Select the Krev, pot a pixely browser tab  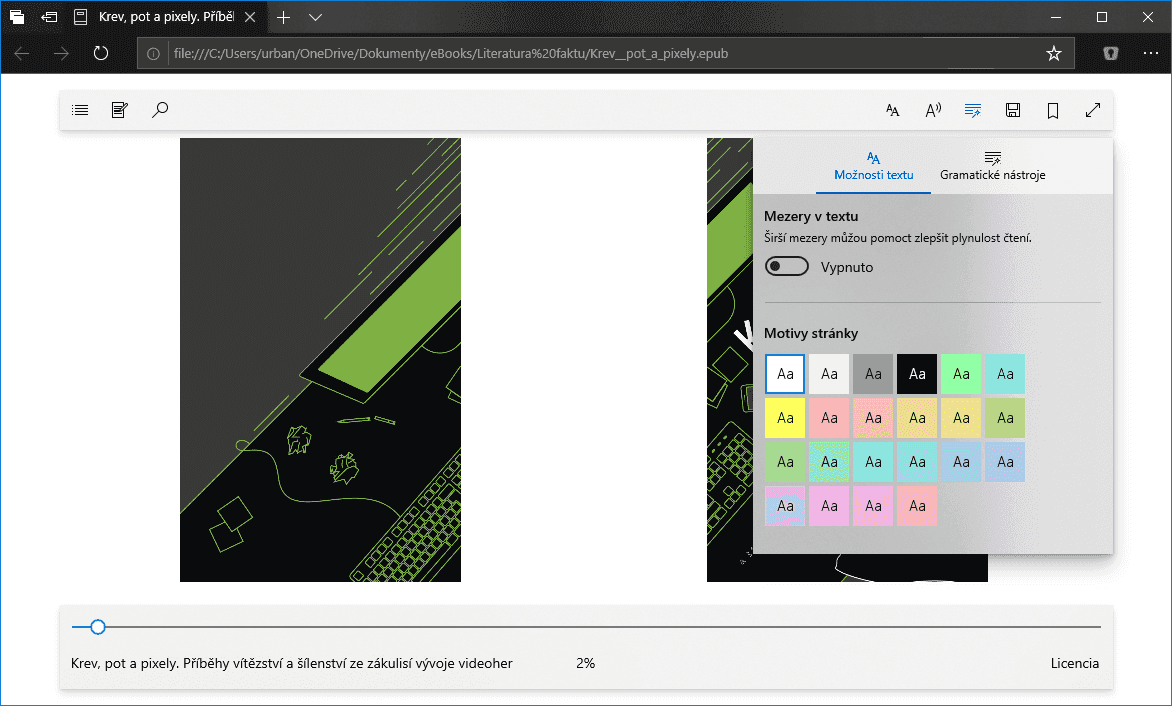(164, 17)
